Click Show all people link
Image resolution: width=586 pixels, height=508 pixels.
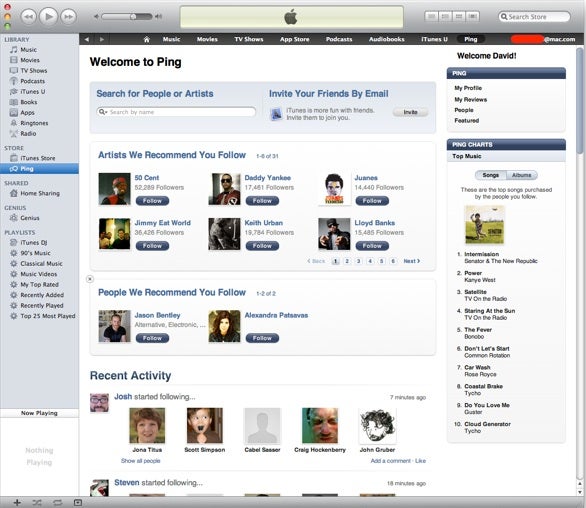pos(141,461)
